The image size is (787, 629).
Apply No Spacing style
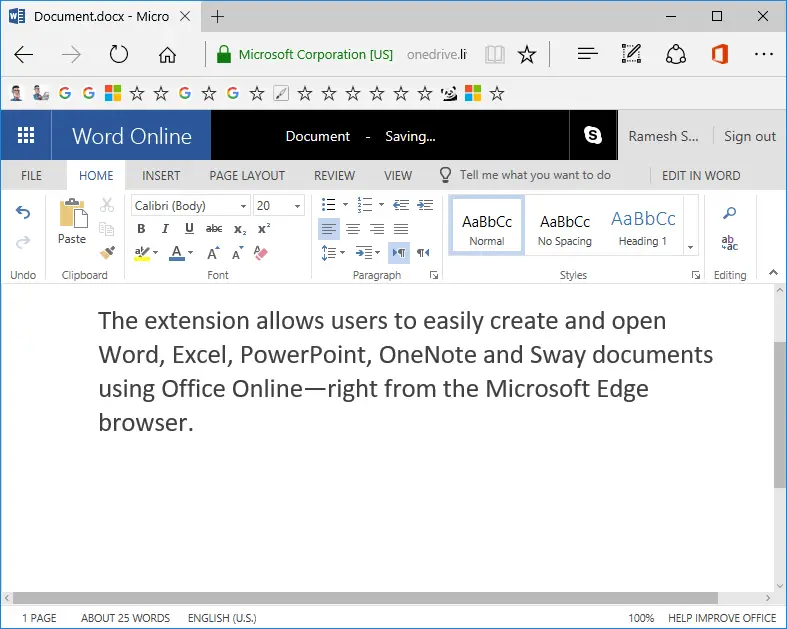coord(565,225)
